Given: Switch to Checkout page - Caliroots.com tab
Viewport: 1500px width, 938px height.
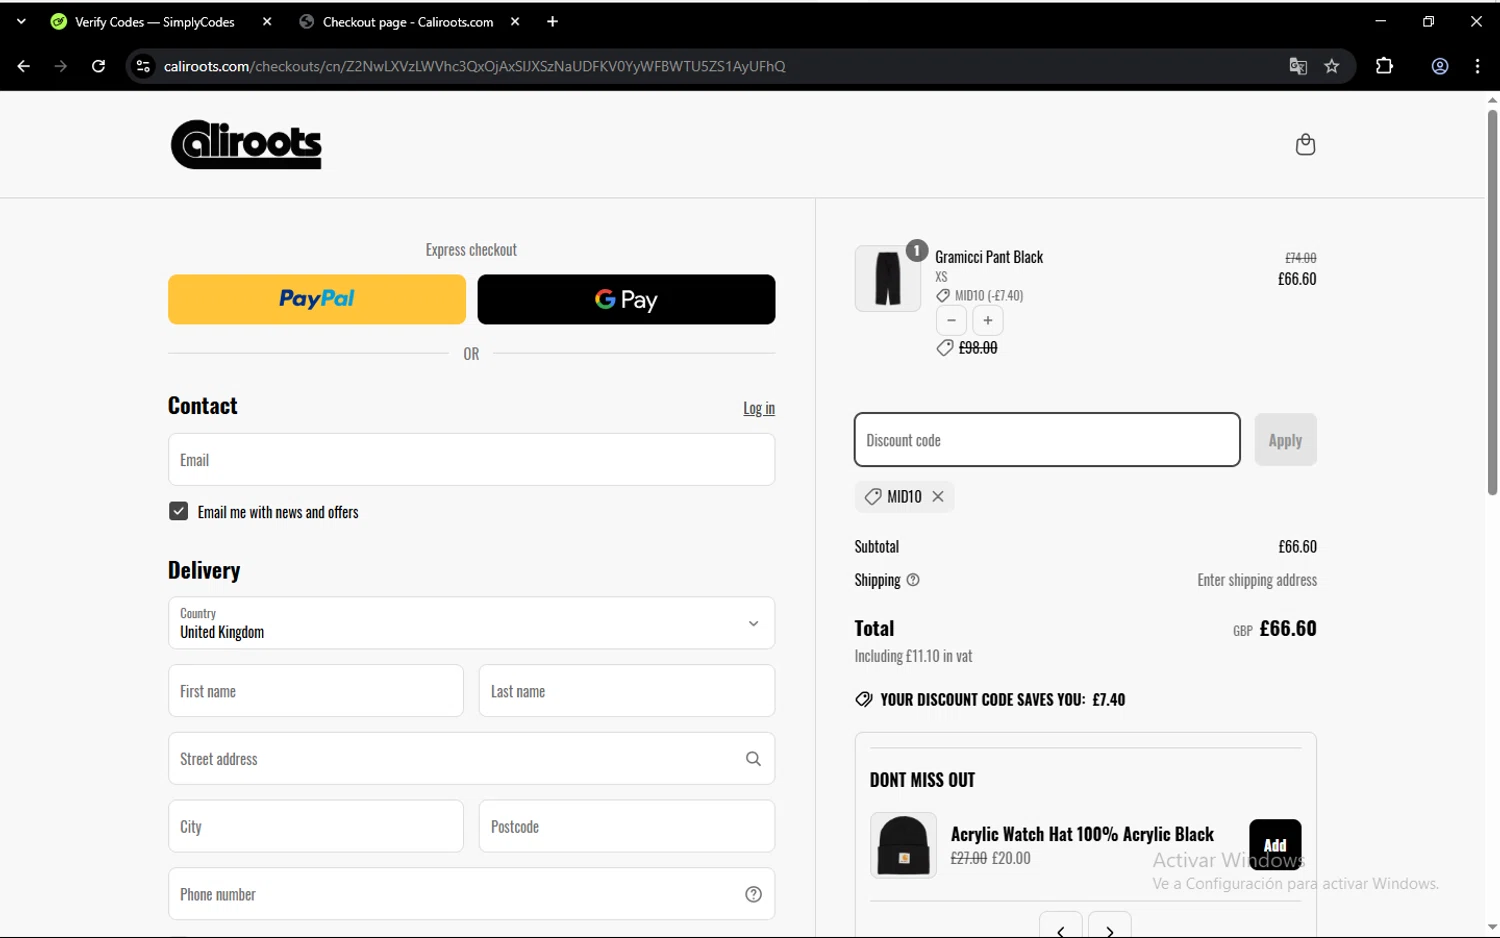Looking at the screenshot, I should pyautogui.click(x=410, y=22).
